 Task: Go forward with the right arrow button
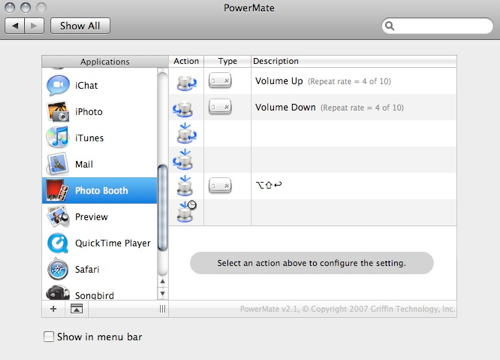pyautogui.click(x=34, y=26)
